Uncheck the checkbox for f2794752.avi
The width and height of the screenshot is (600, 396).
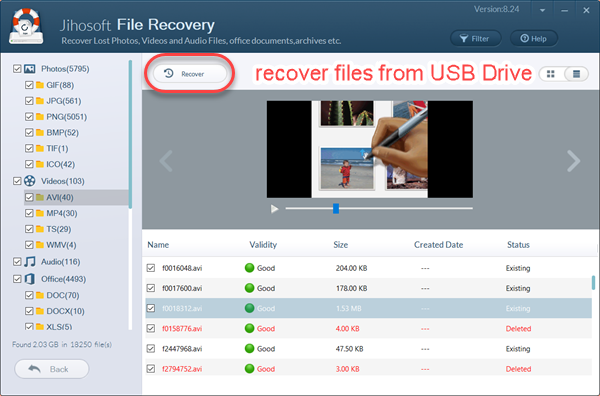tap(151, 369)
